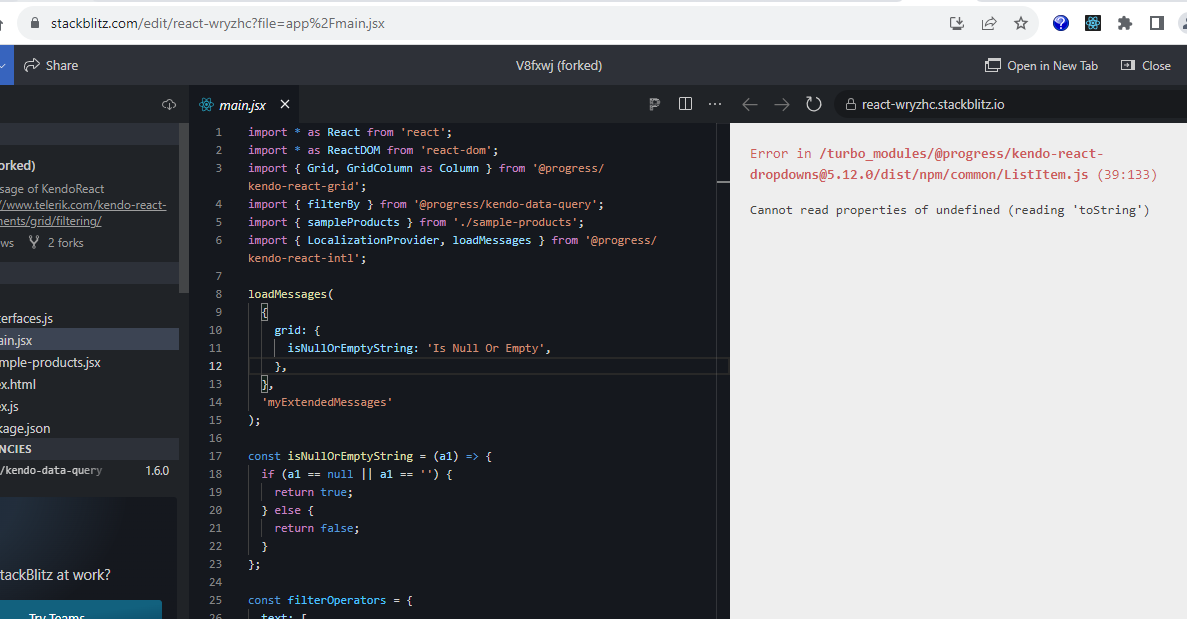Click the V8fxwj (forked) project title
The image size is (1187, 619).
pos(559,66)
